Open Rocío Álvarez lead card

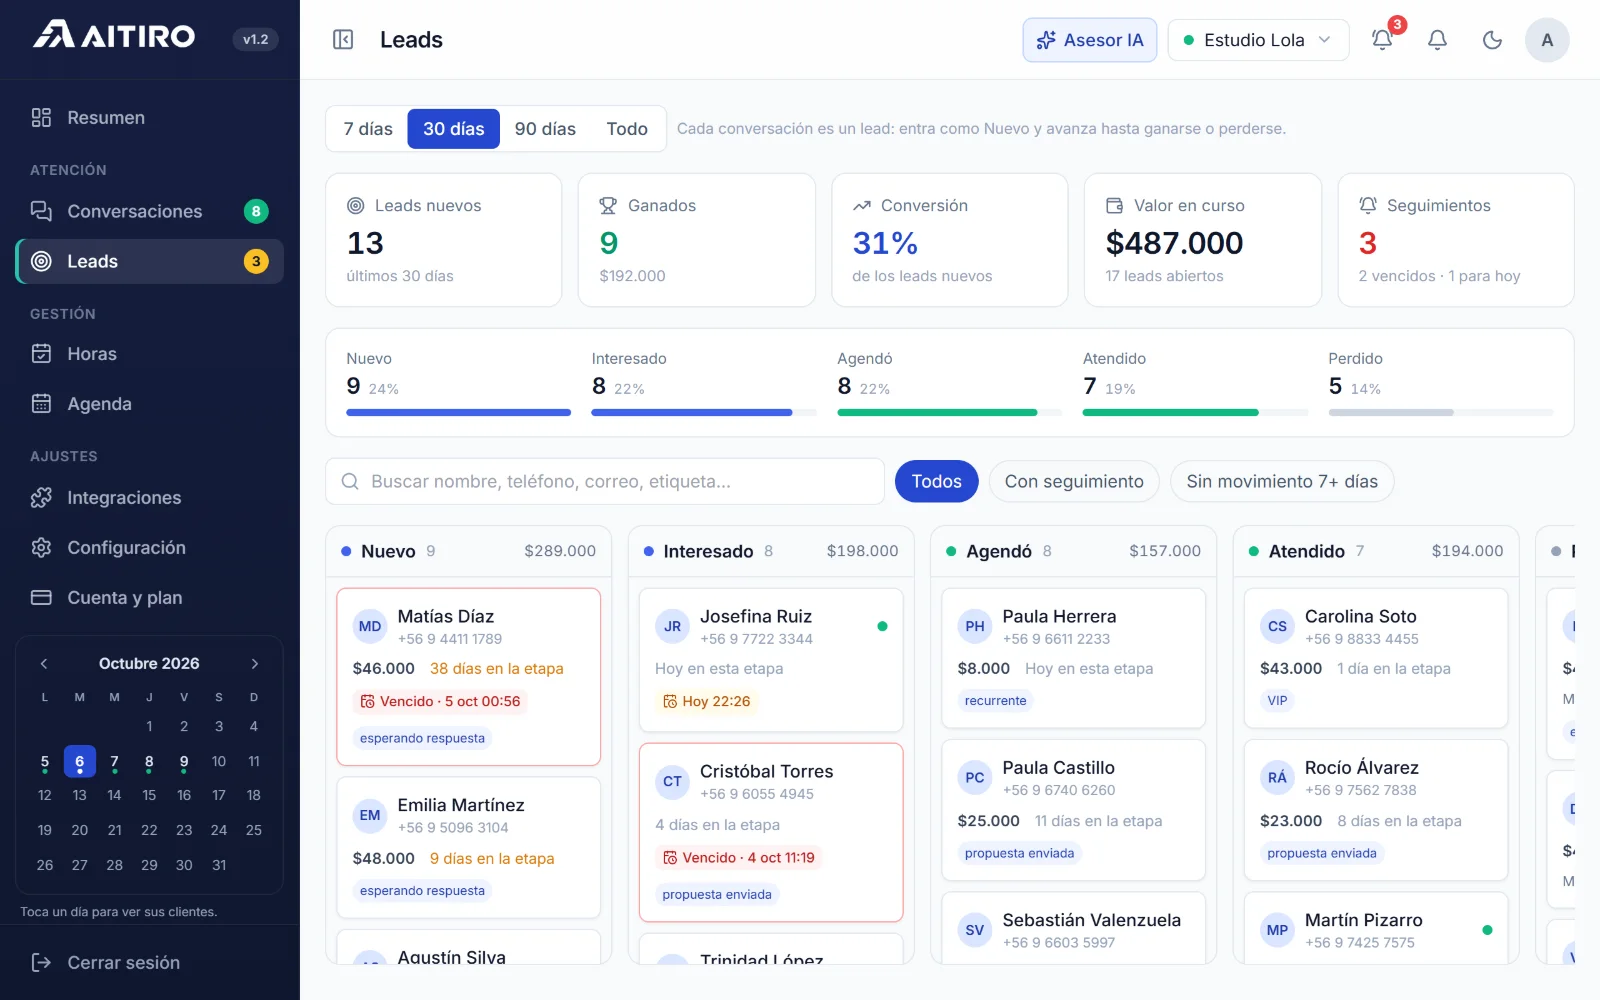pos(1376,810)
